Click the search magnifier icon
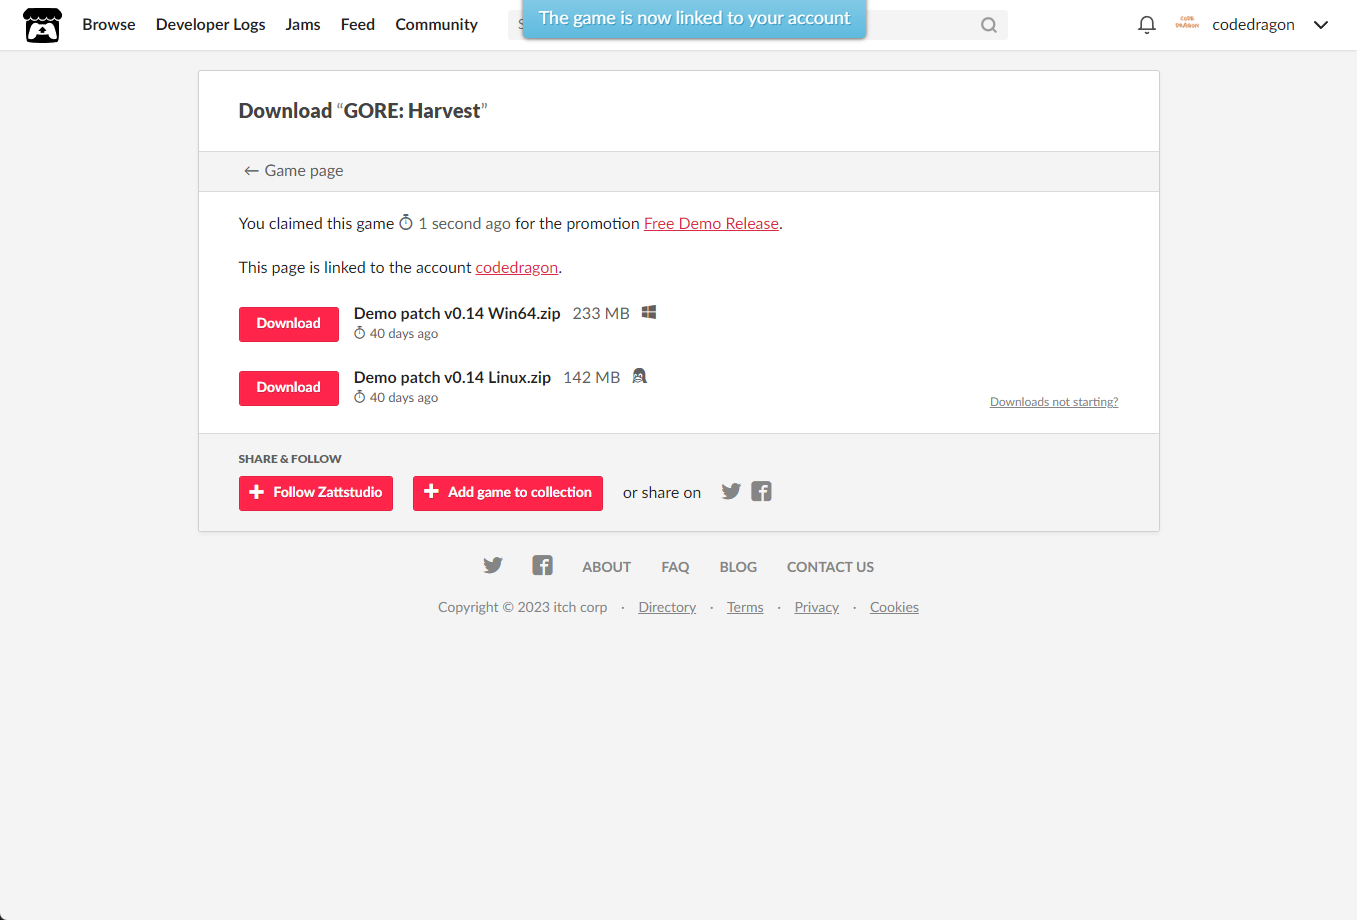 989,25
